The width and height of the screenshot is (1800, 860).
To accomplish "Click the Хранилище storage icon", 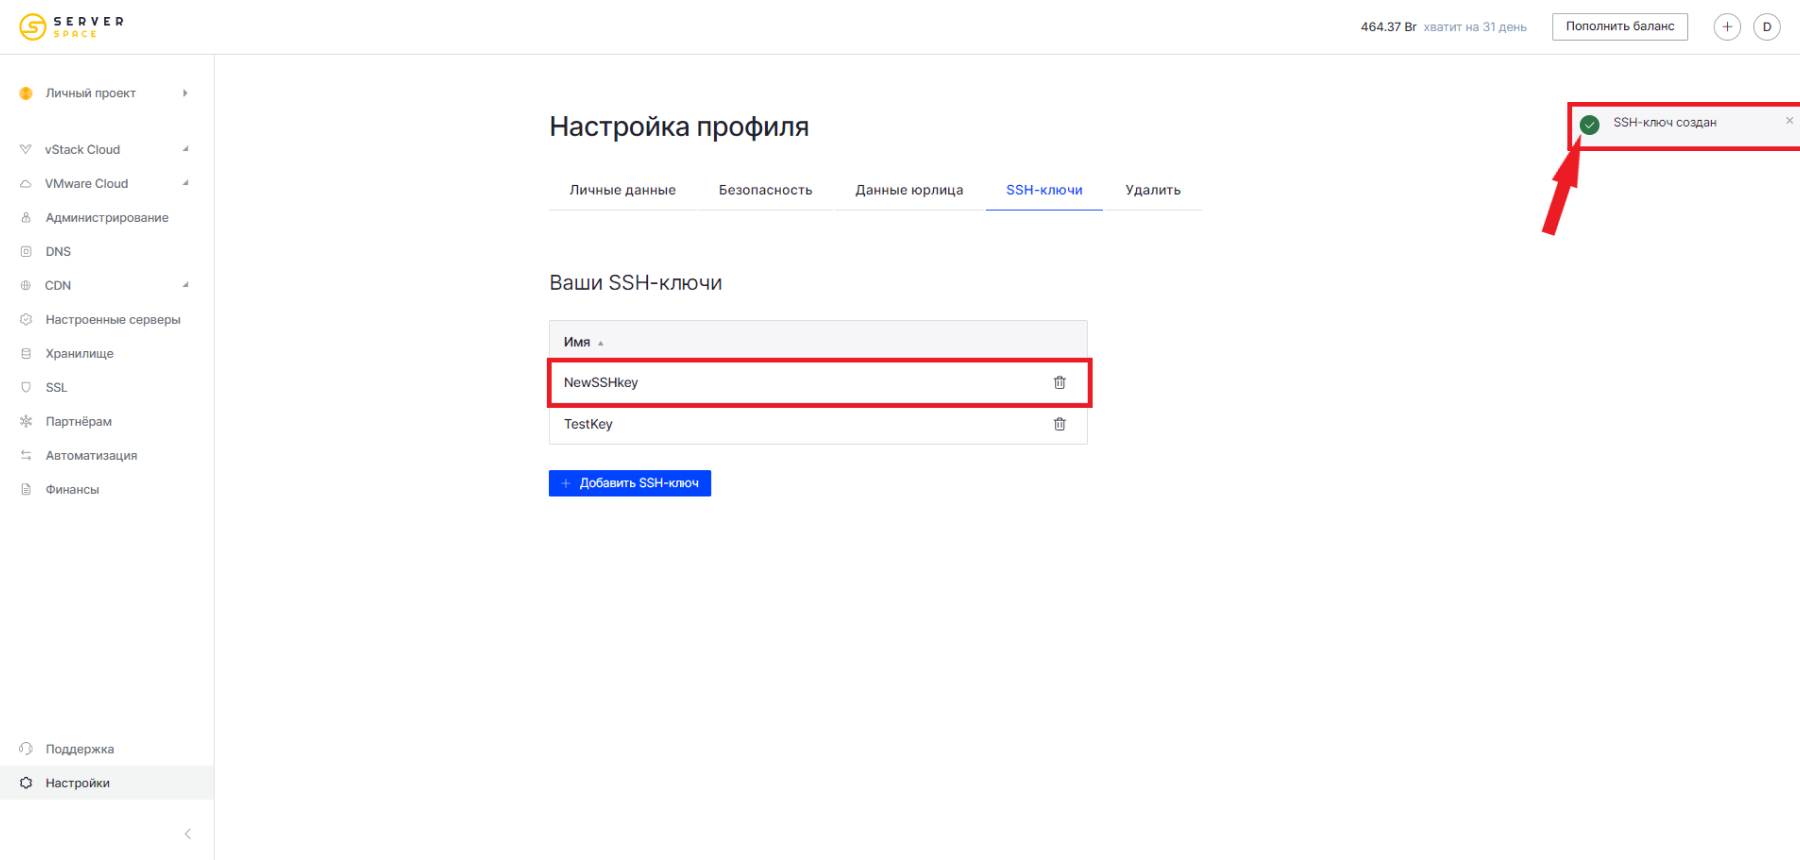I will pyautogui.click(x=26, y=353).
